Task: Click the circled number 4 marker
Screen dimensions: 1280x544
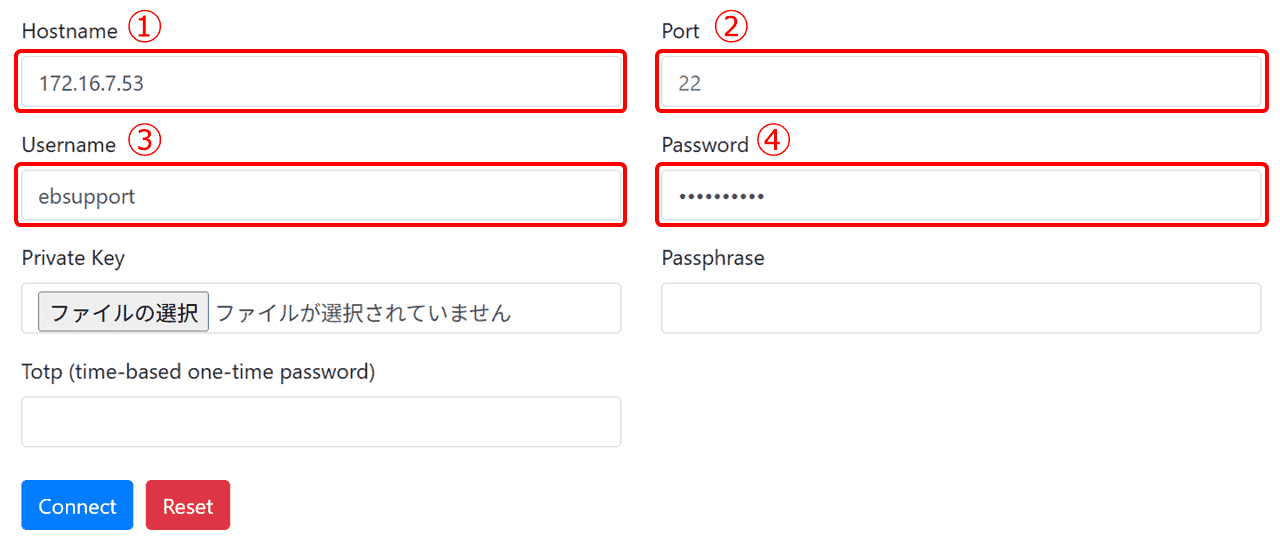Action: coord(774,142)
